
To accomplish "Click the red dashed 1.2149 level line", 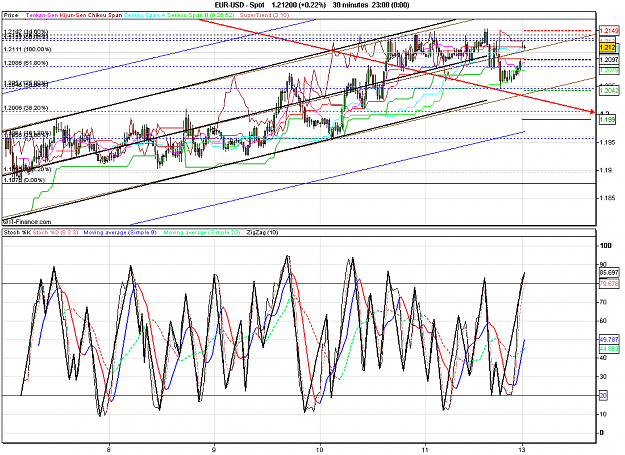I will pos(557,30).
